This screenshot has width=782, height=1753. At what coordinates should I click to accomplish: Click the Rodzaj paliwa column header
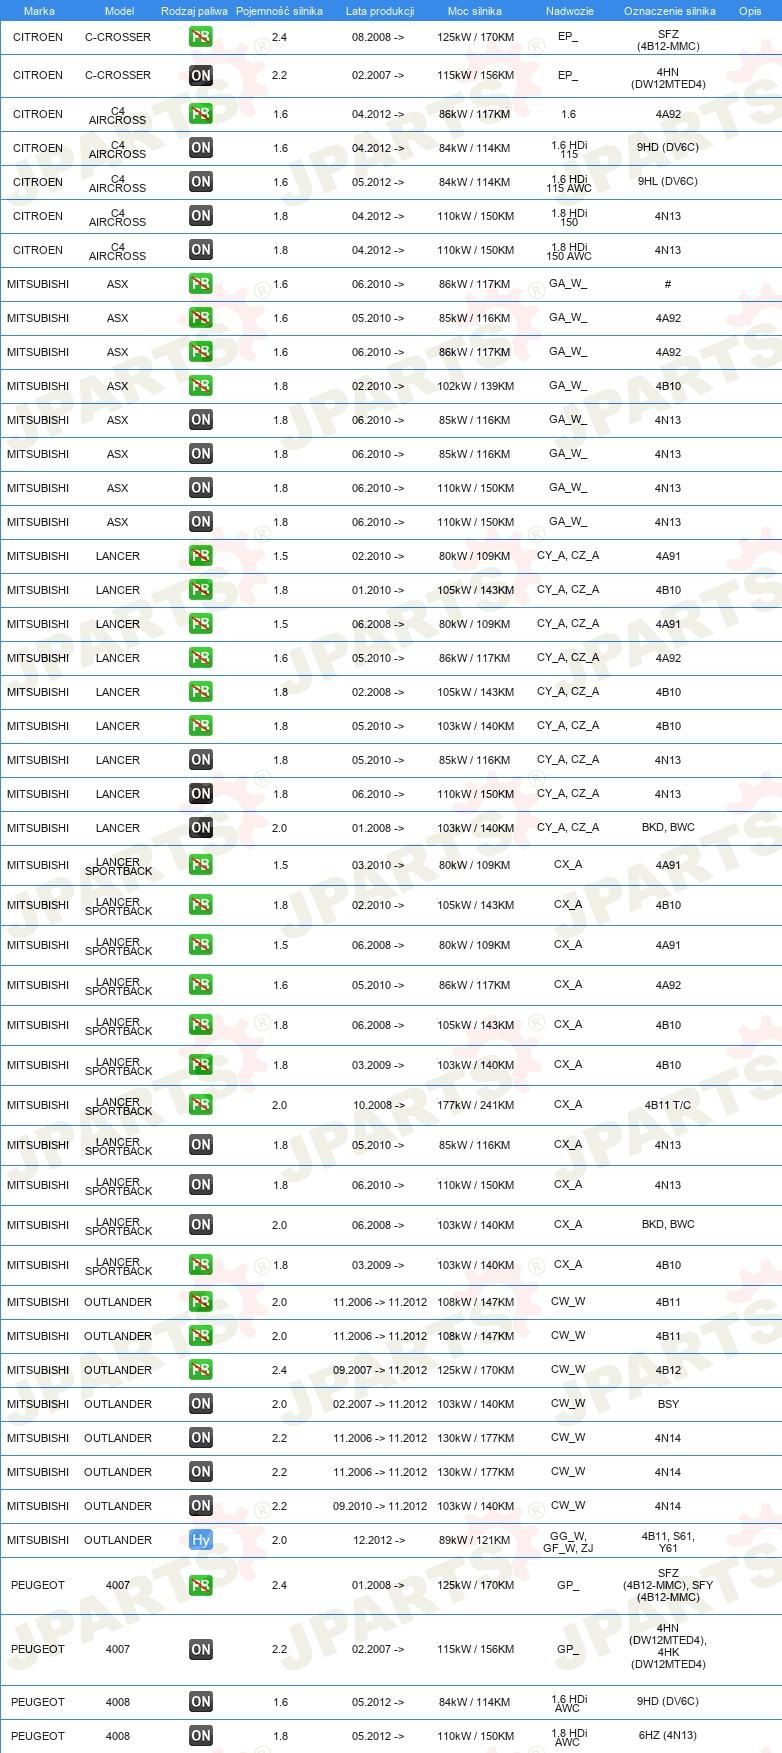[194, 11]
